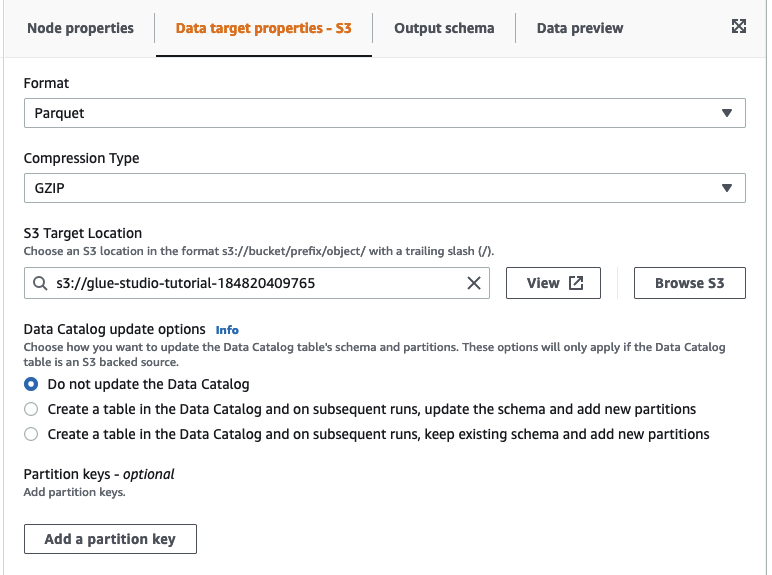Click the Compression Type dropdown arrow

click(x=727, y=188)
